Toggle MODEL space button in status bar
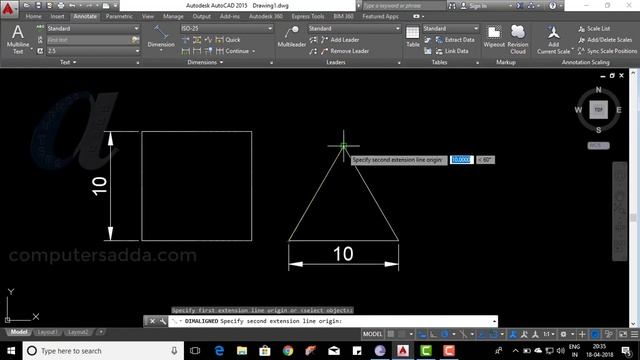Viewport: 640px width, 360px height. point(372,334)
